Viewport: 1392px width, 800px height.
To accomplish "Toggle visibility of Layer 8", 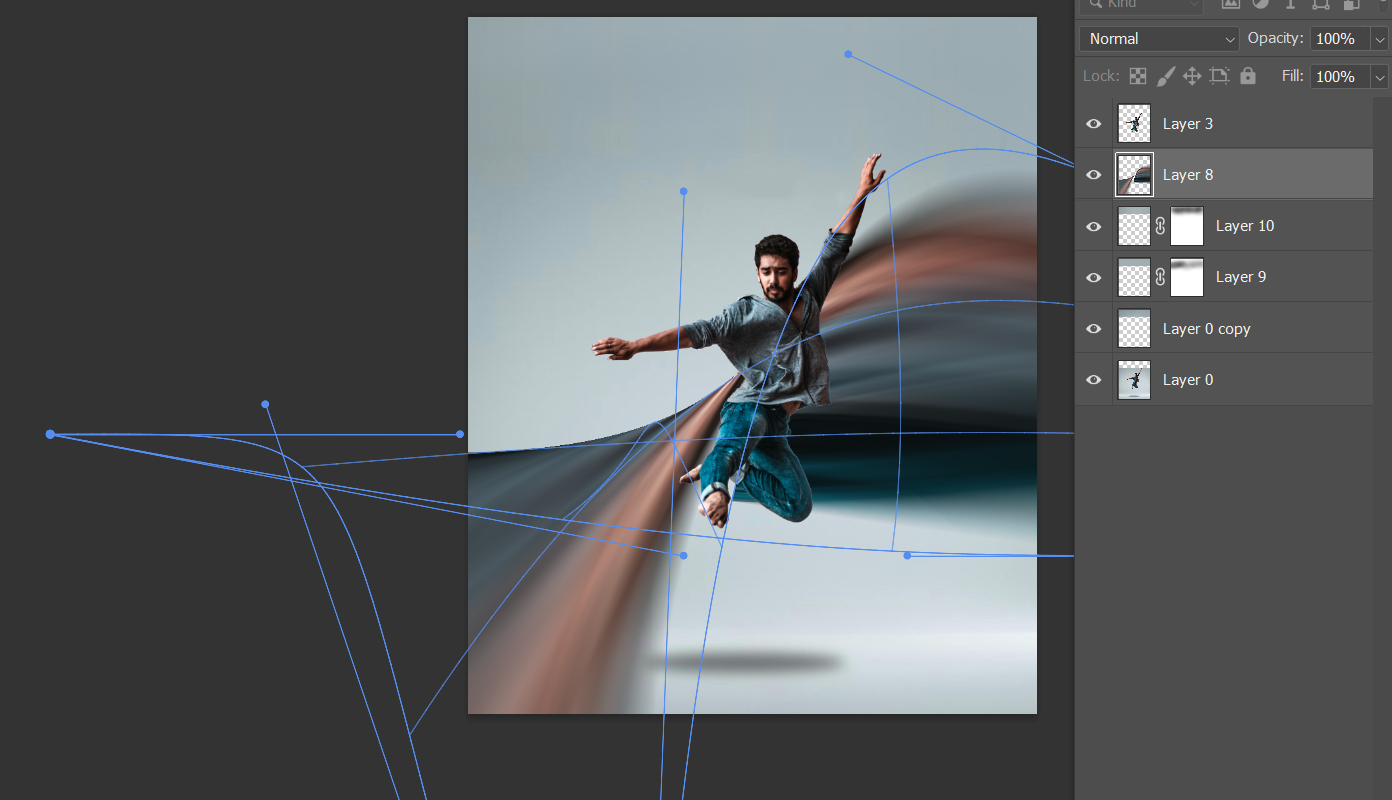I will coord(1094,175).
